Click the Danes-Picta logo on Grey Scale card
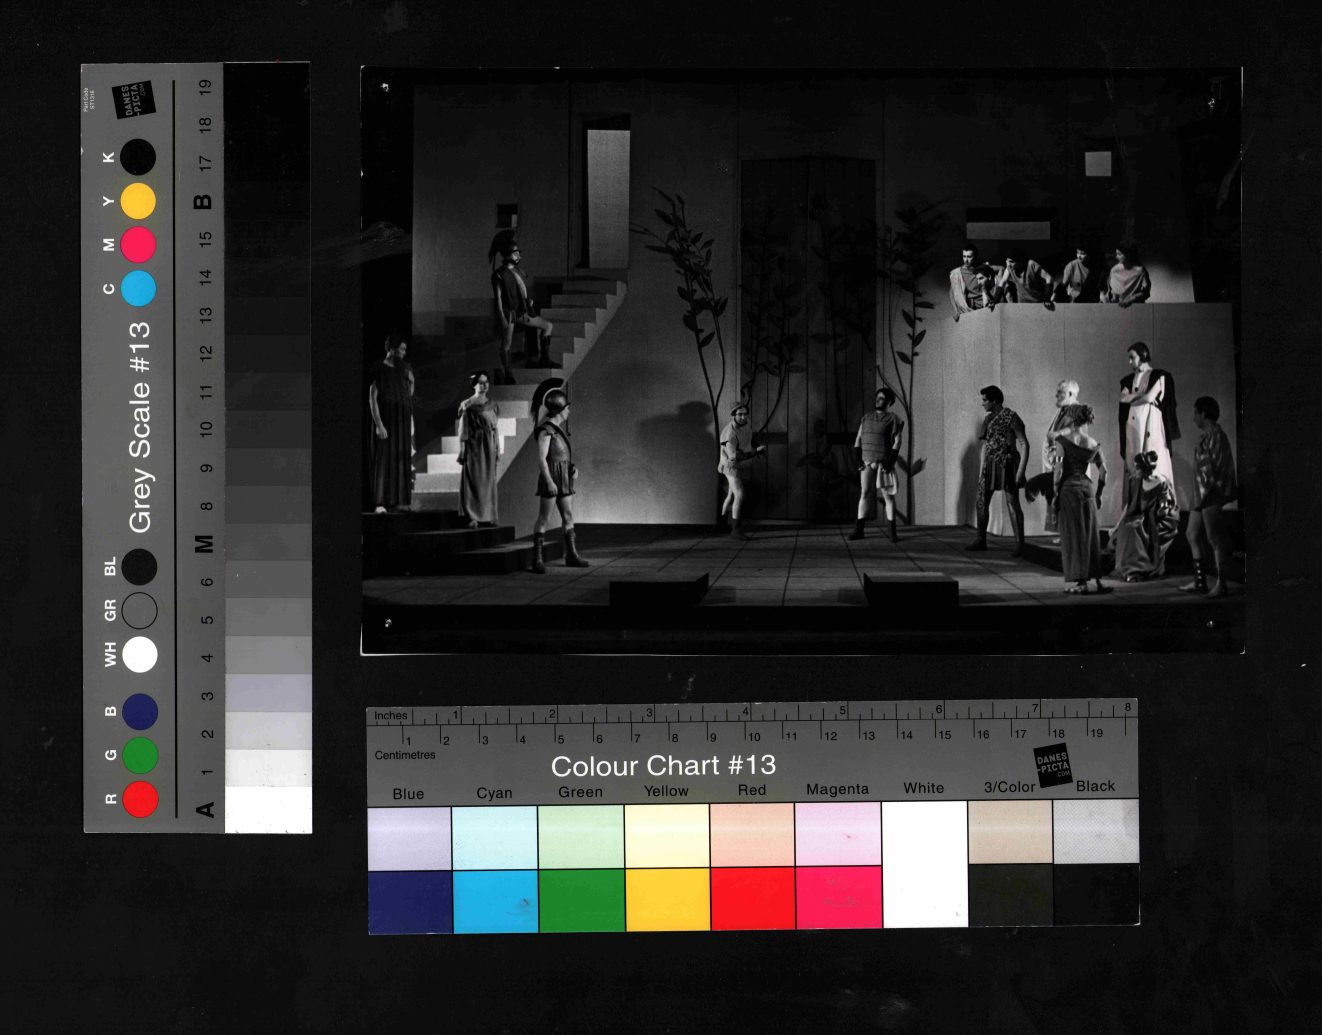1322x1035 pixels. (133, 100)
